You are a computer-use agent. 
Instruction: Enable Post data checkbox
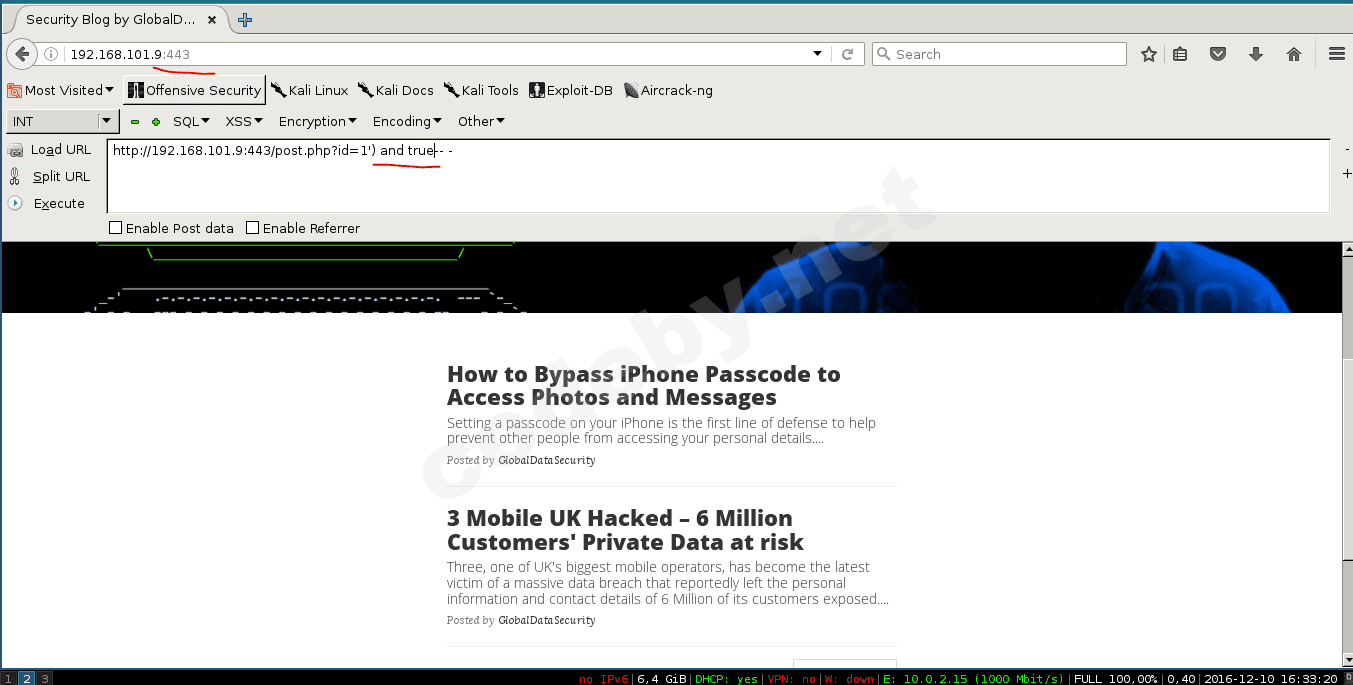pos(116,228)
